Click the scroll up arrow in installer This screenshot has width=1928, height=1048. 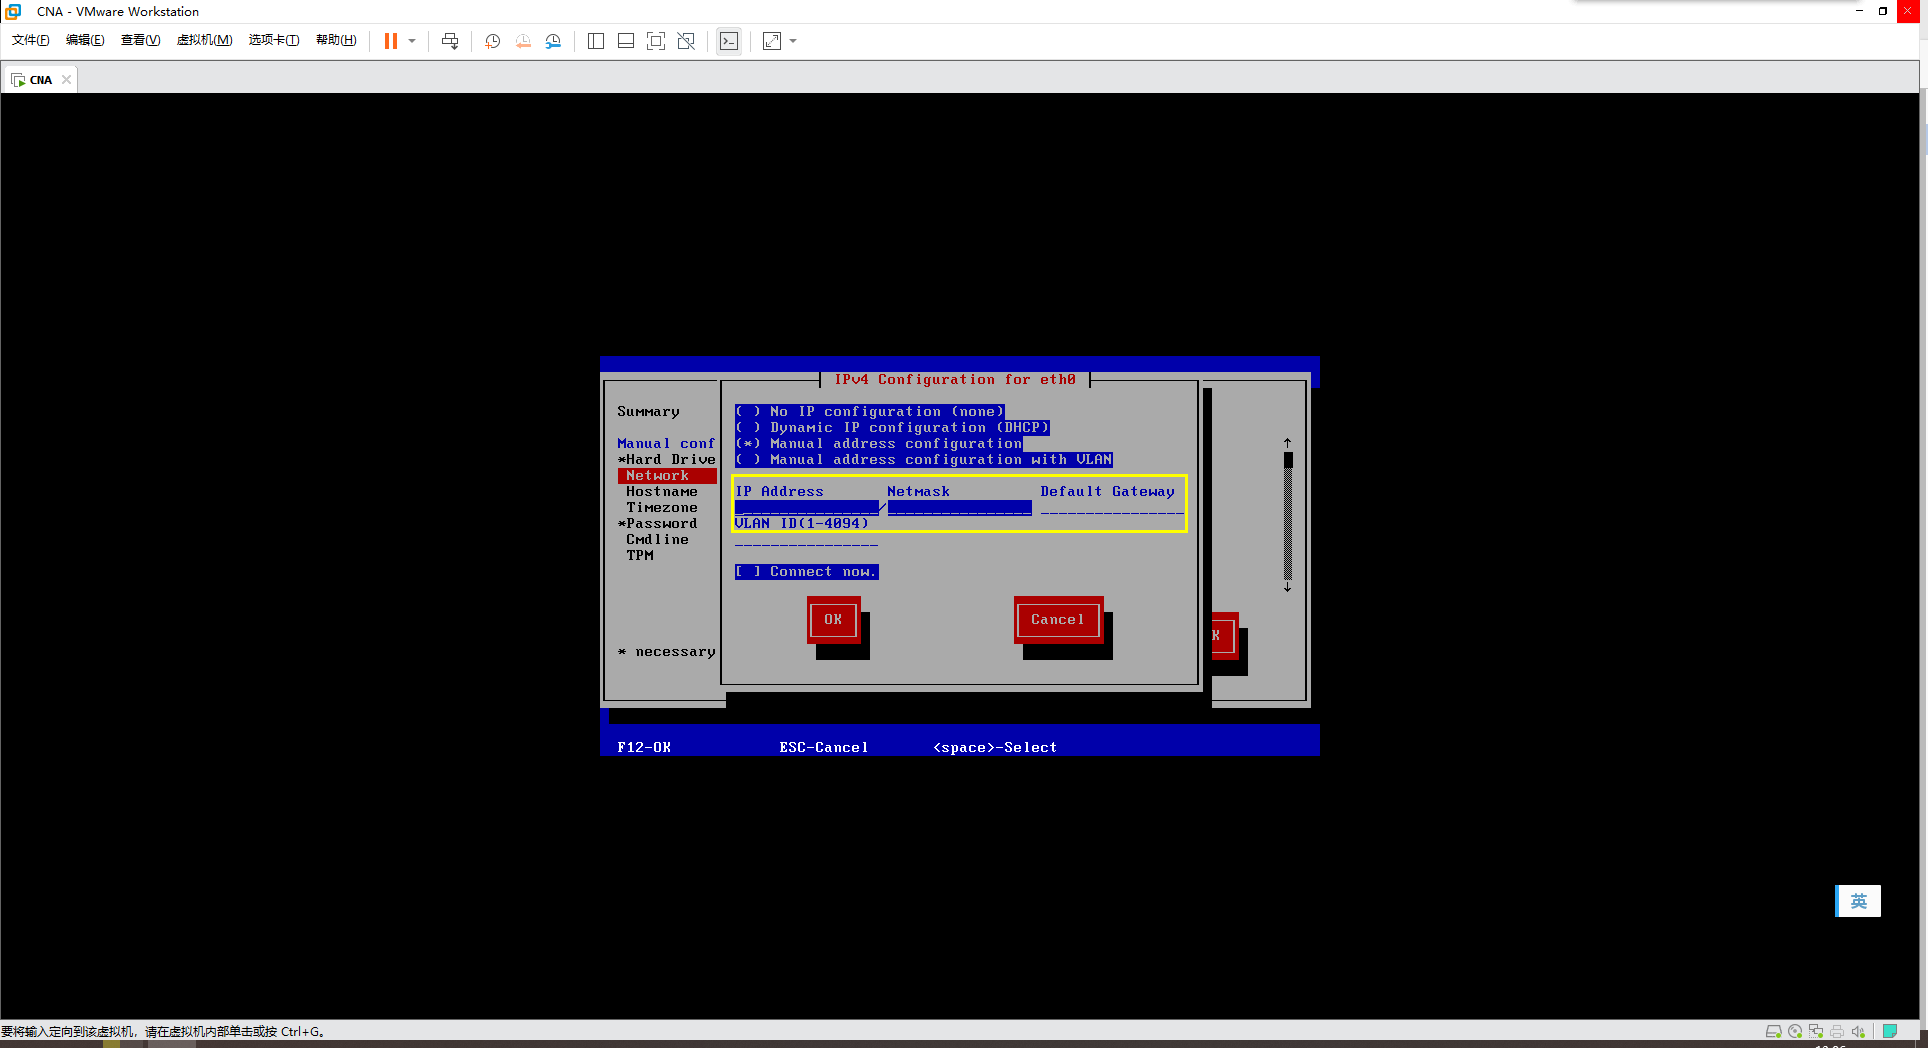point(1288,443)
